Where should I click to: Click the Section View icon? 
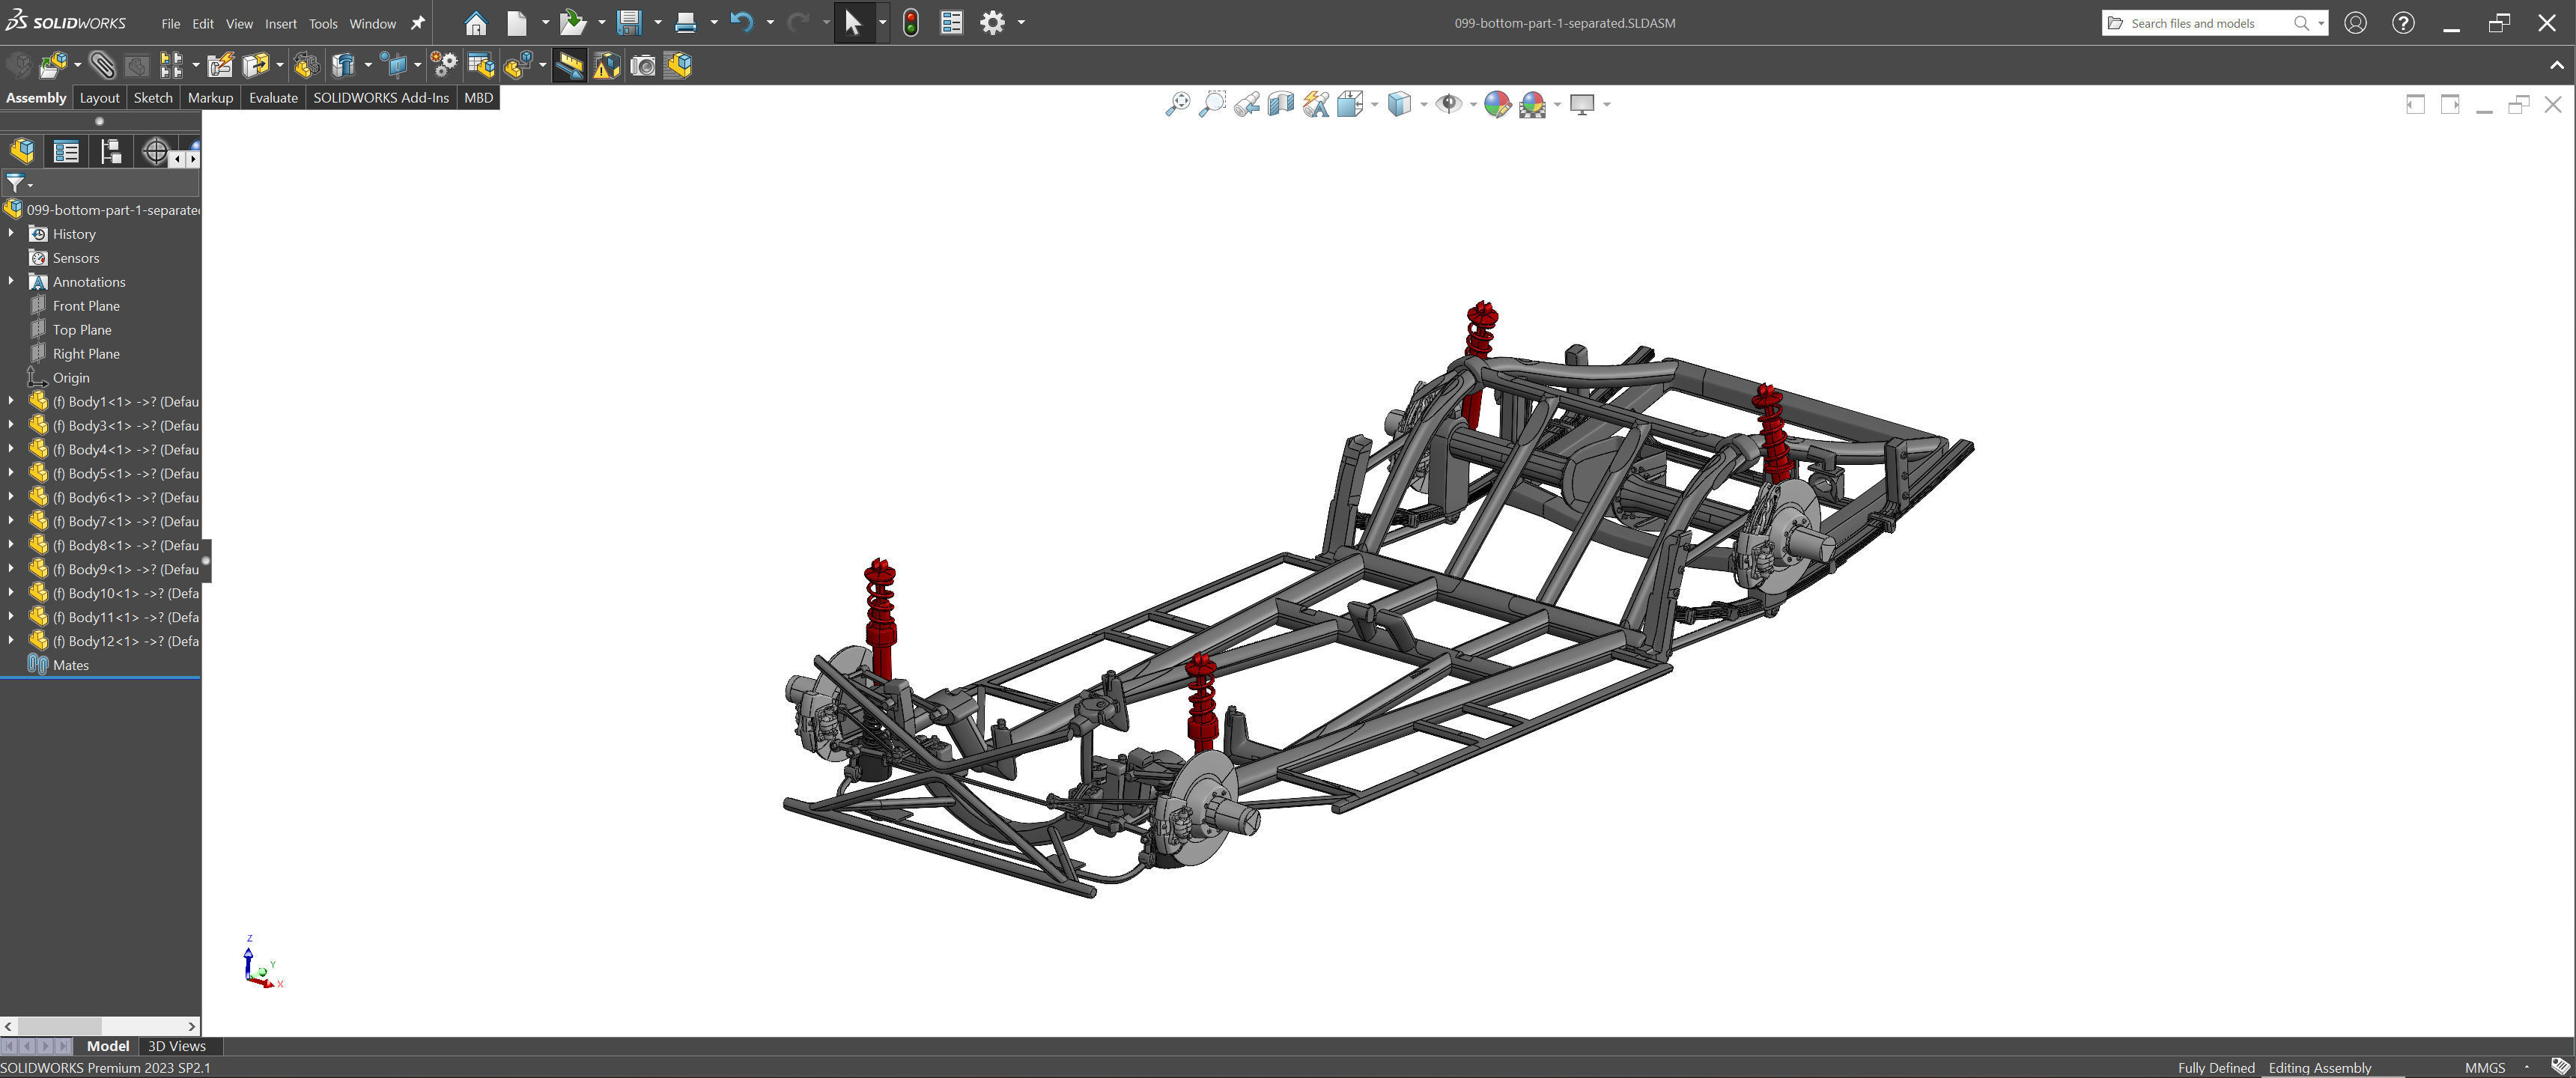[x=1280, y=104]
